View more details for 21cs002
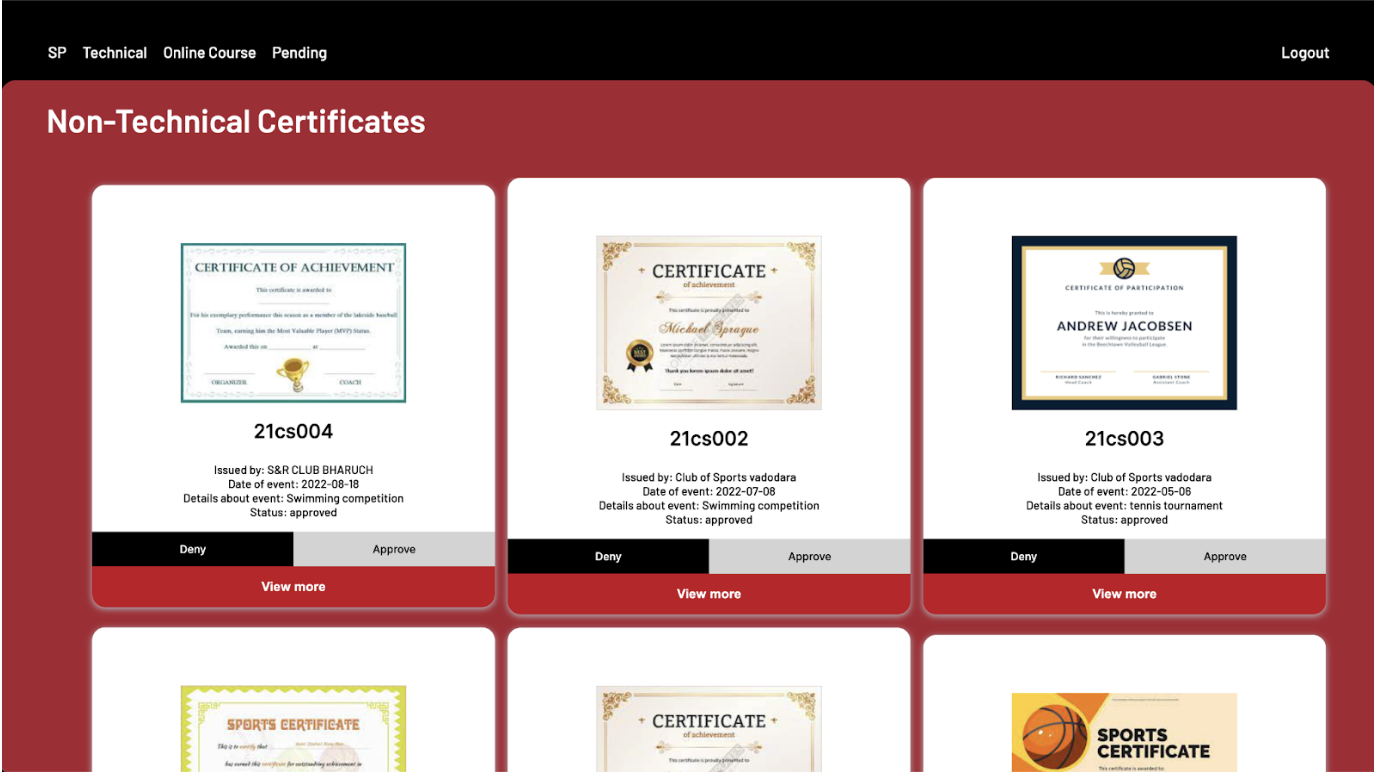Image resolution: width=1374 pixels, height=772 pixels. click(x=708, y=593)
